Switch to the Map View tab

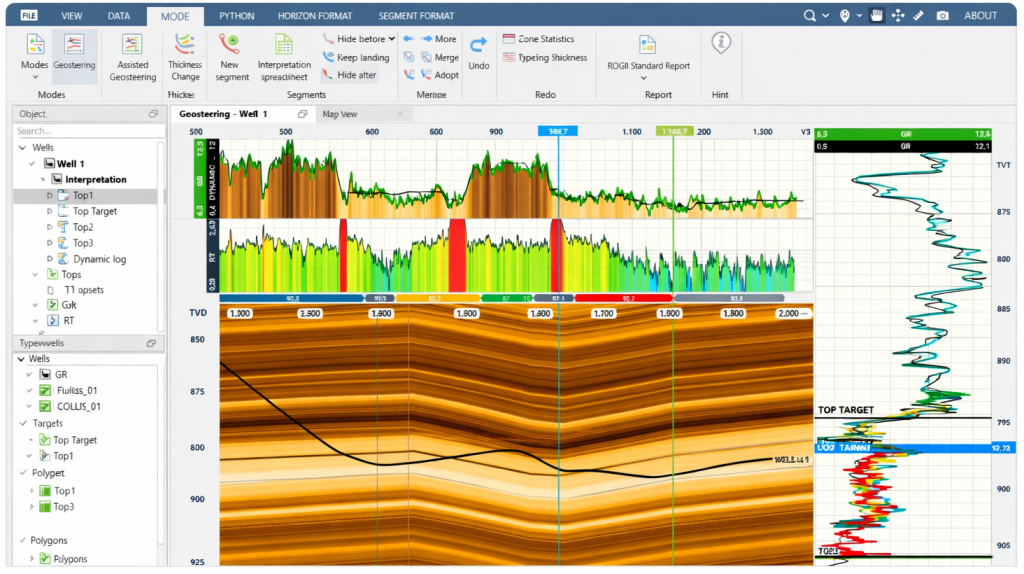[x=340, y=114]
